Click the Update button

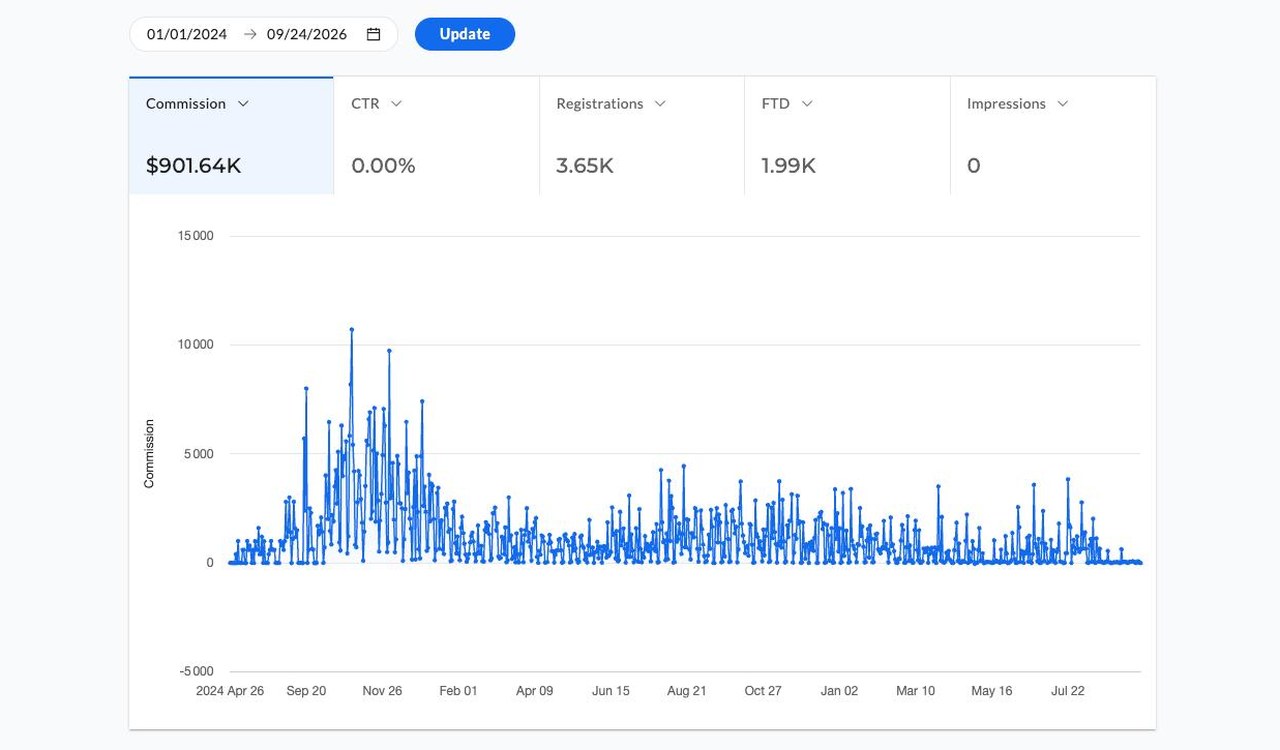[465, 34]
